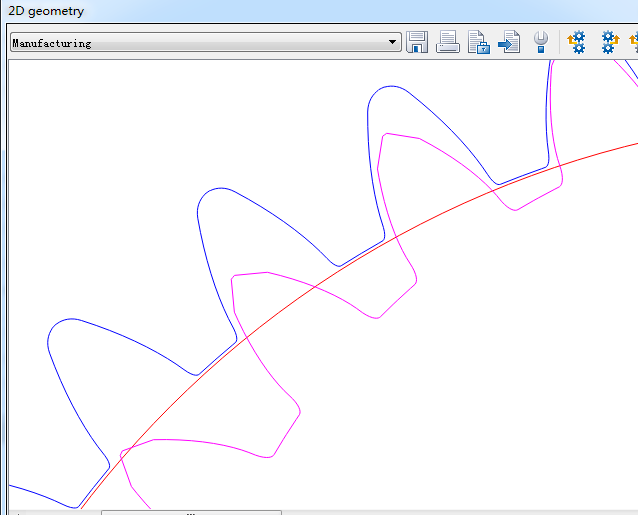Print the 2D geometry drawing
638x515 pixels.
pos(448,42)
